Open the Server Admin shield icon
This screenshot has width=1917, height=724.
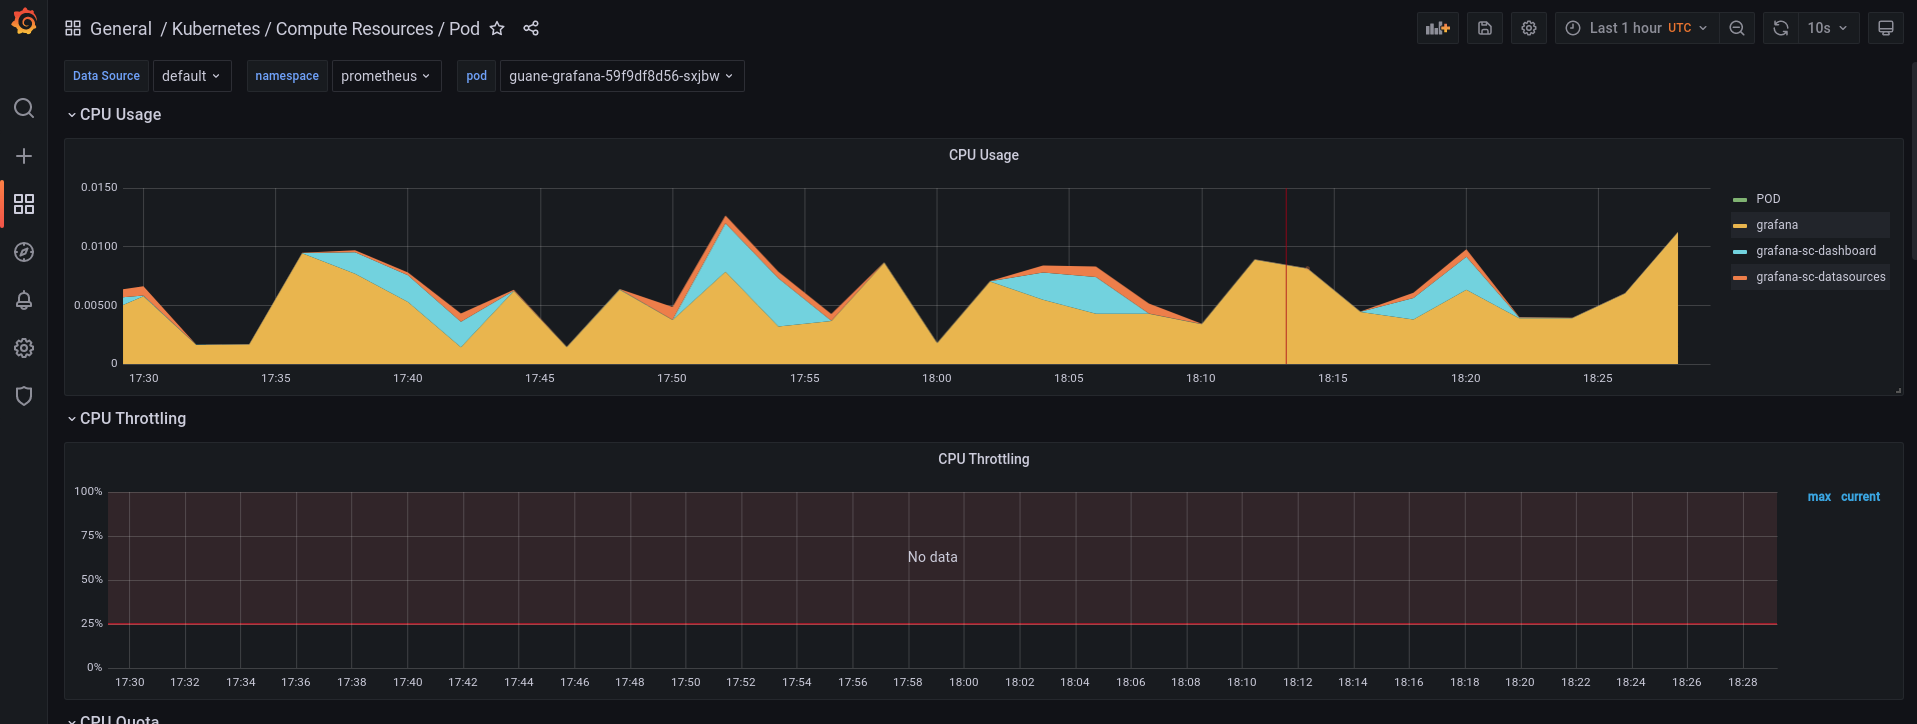pyautogui.click(x=24, y=396)
